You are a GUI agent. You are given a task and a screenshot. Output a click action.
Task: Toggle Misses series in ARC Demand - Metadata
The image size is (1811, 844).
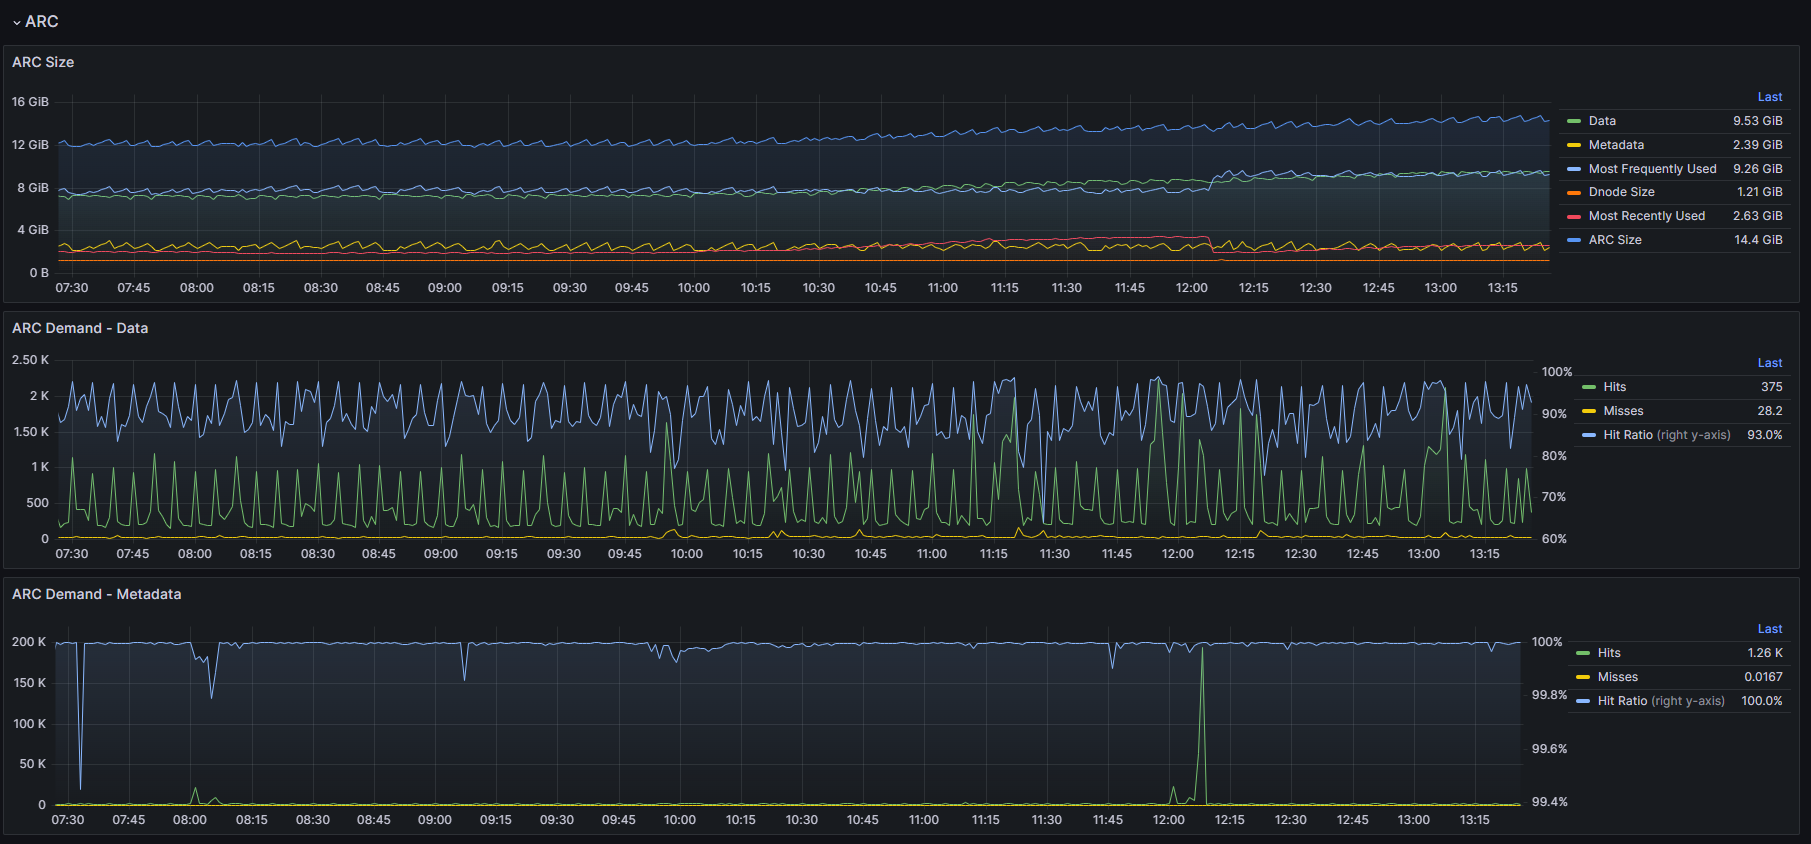pos(1617,677)
